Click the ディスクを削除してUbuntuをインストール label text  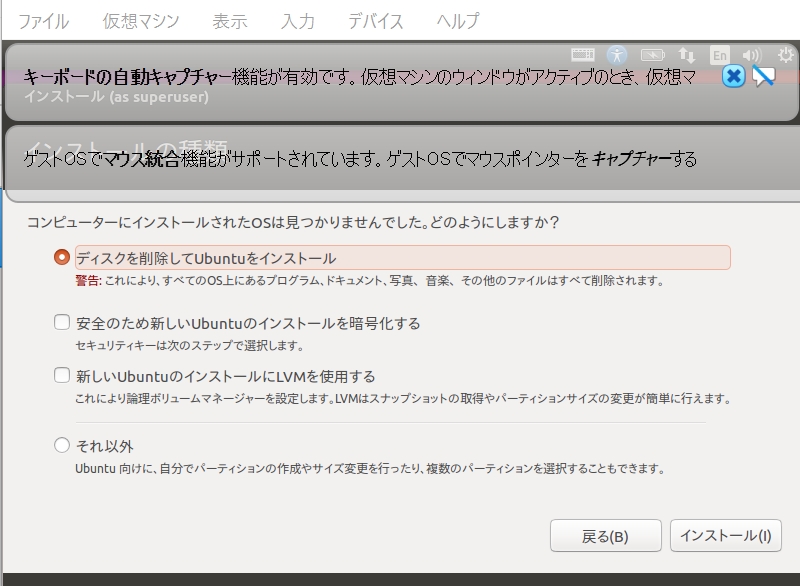206,258
